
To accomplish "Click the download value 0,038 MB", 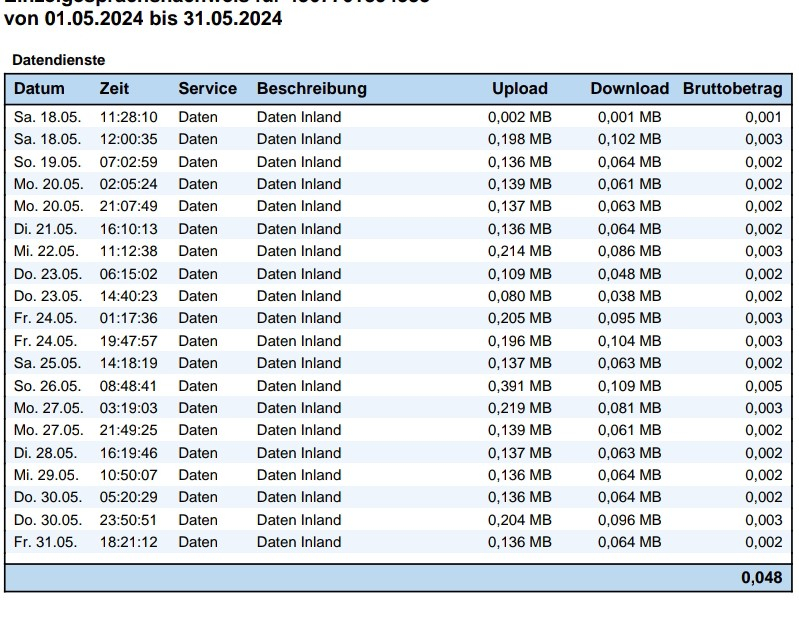I will (x=629, y=296).
